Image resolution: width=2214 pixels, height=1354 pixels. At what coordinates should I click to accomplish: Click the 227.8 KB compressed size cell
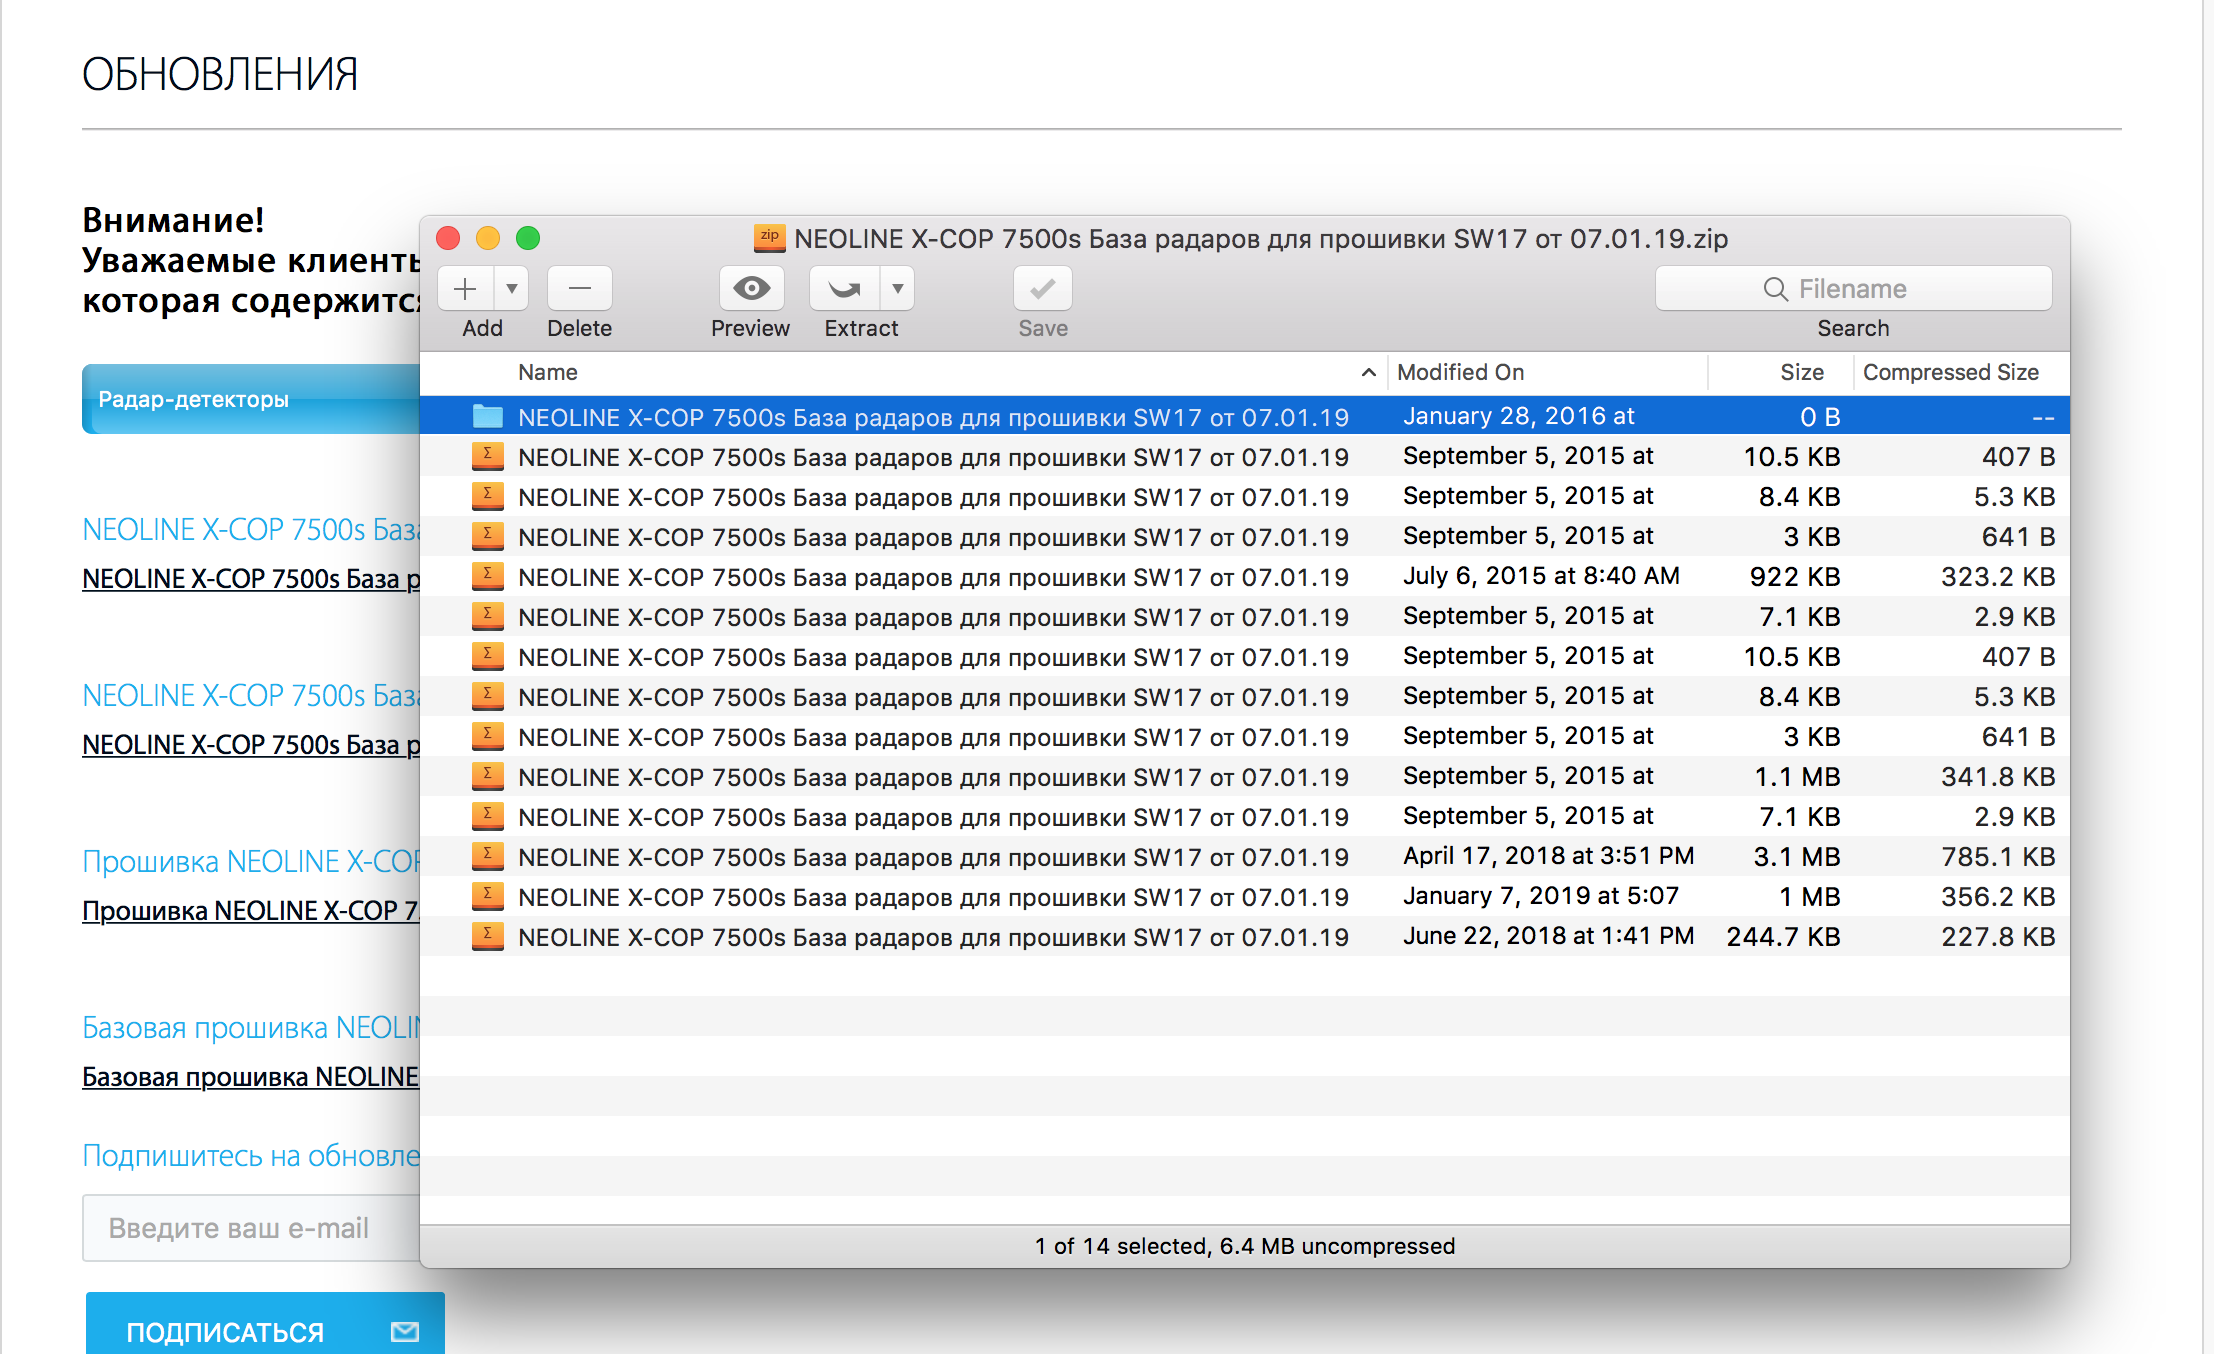point(1997,937)
